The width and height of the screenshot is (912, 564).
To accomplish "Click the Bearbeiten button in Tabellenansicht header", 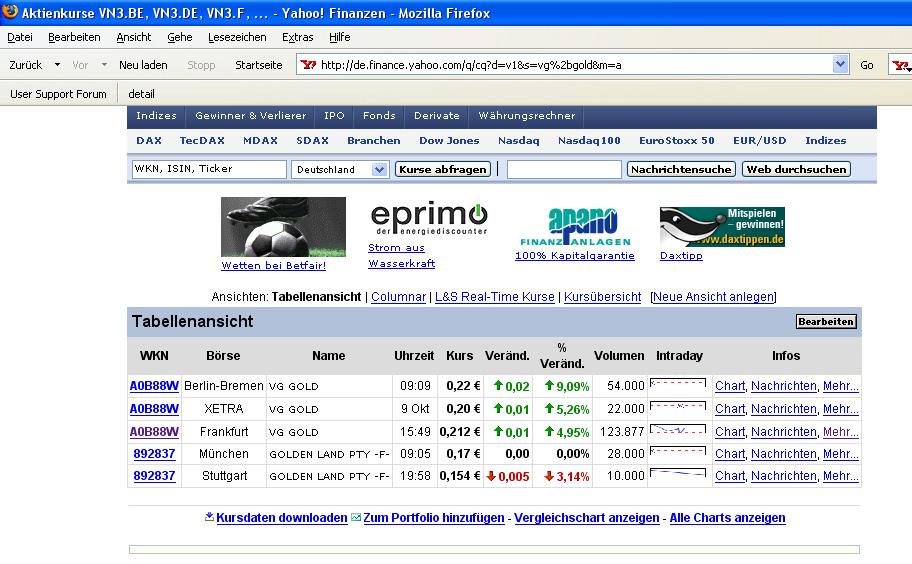I will pyautogui.click(x=826, y=322).
